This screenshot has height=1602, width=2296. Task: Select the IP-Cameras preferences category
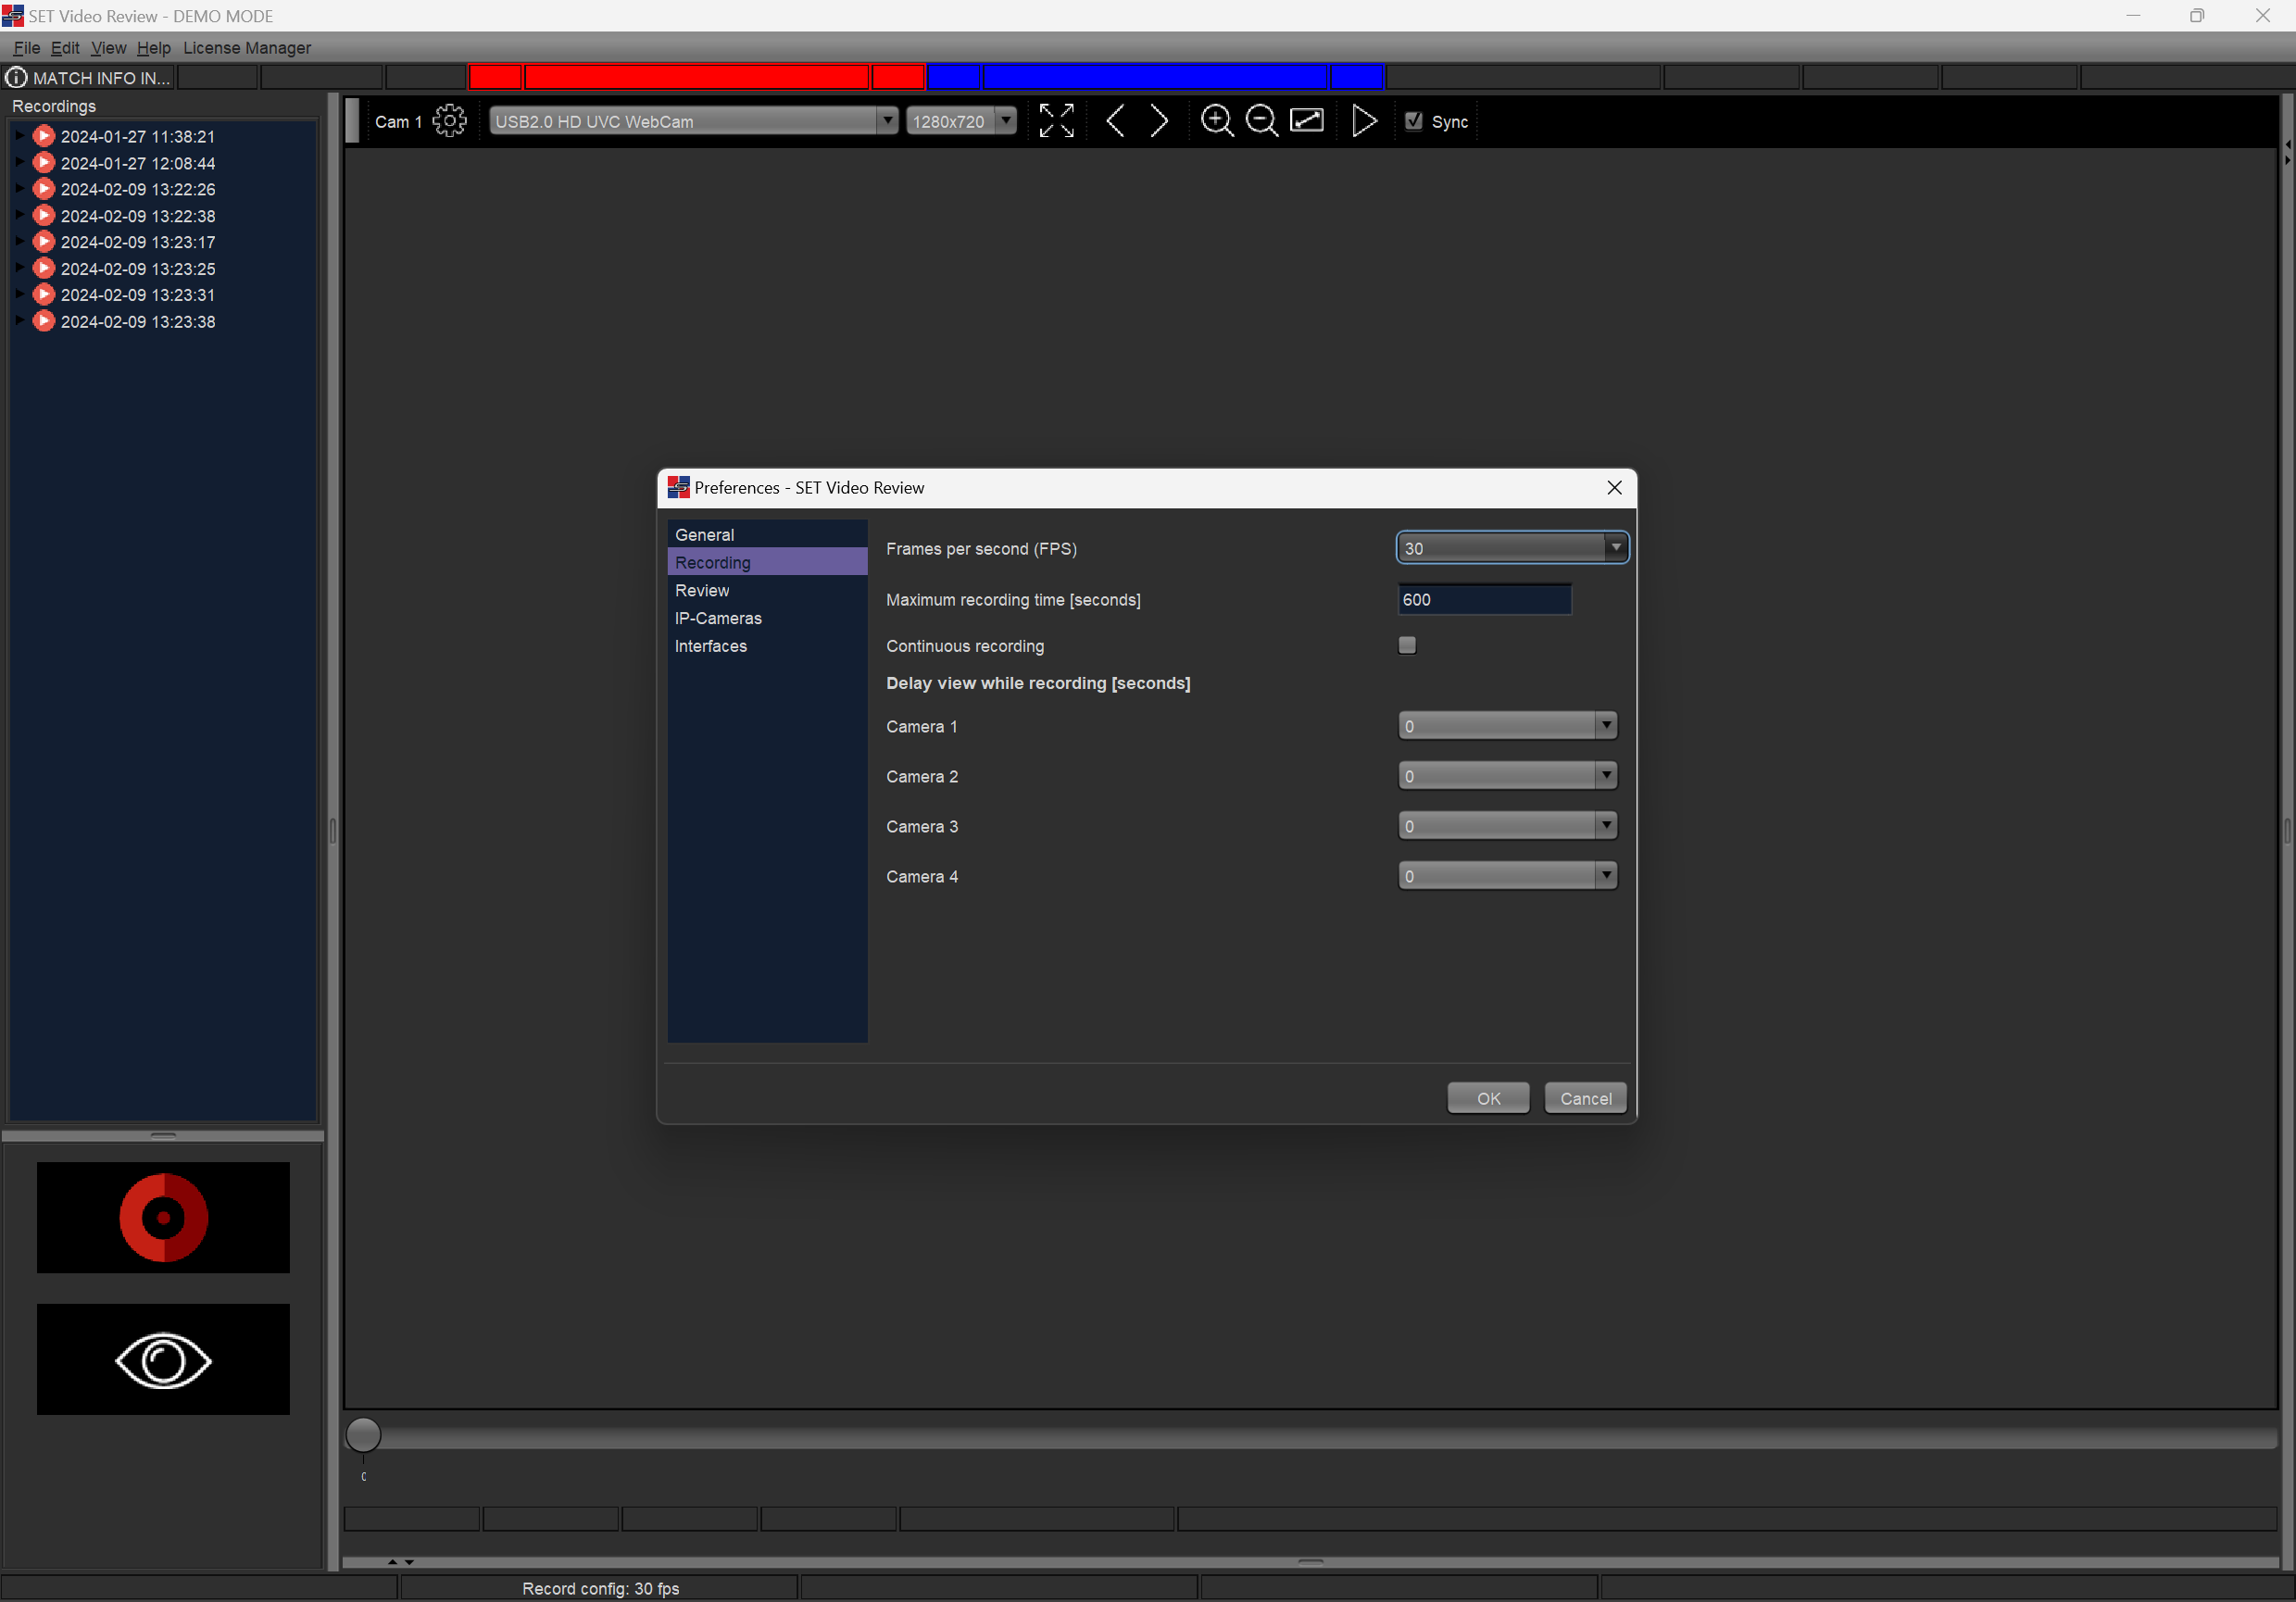pyautogui.click(x=718, y=618)
